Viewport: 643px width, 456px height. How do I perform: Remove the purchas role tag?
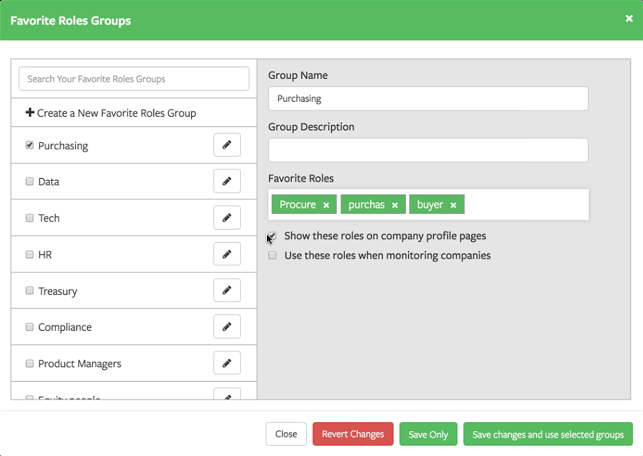(395, 205)
